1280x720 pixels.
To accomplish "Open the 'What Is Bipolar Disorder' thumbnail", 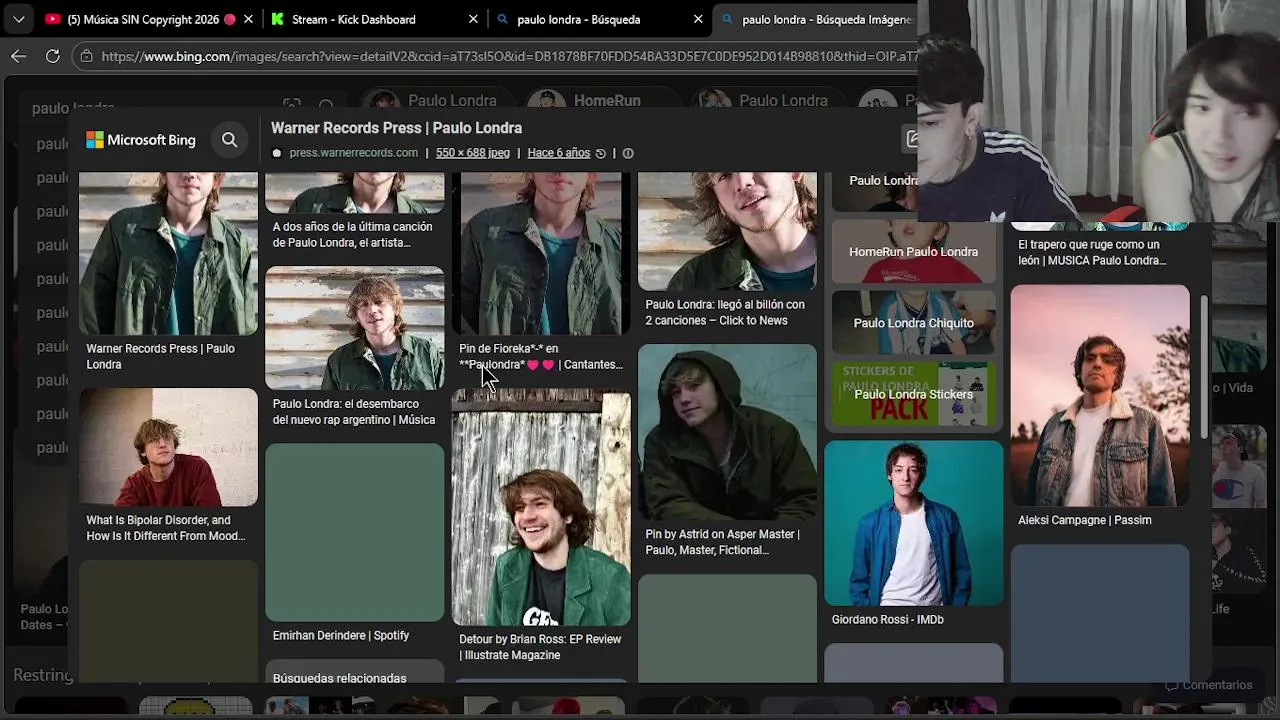I will point(168,447).
